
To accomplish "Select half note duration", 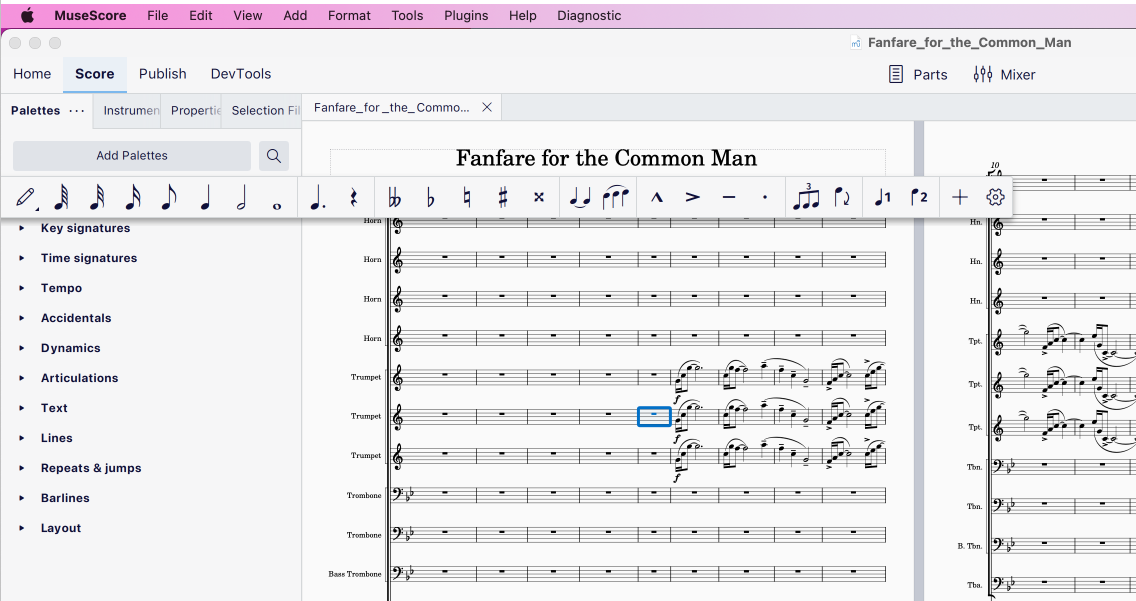I will pyautogui.click(x=241, y=197).
